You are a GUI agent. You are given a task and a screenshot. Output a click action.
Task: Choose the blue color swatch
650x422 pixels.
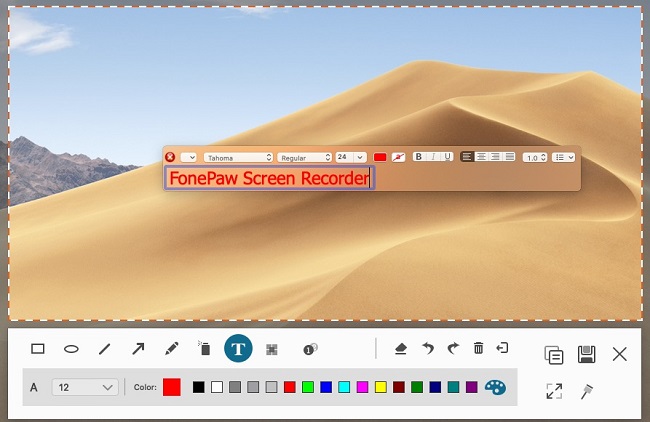pyautogui.click(x=326, y=387)
